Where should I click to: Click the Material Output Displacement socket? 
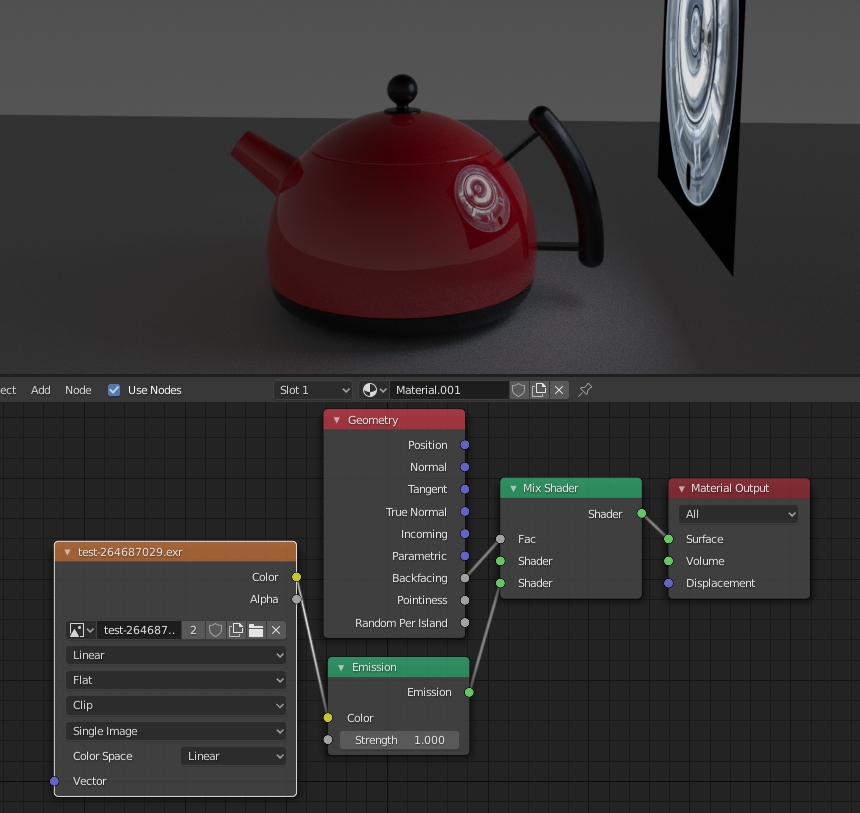tap(668, 583)
